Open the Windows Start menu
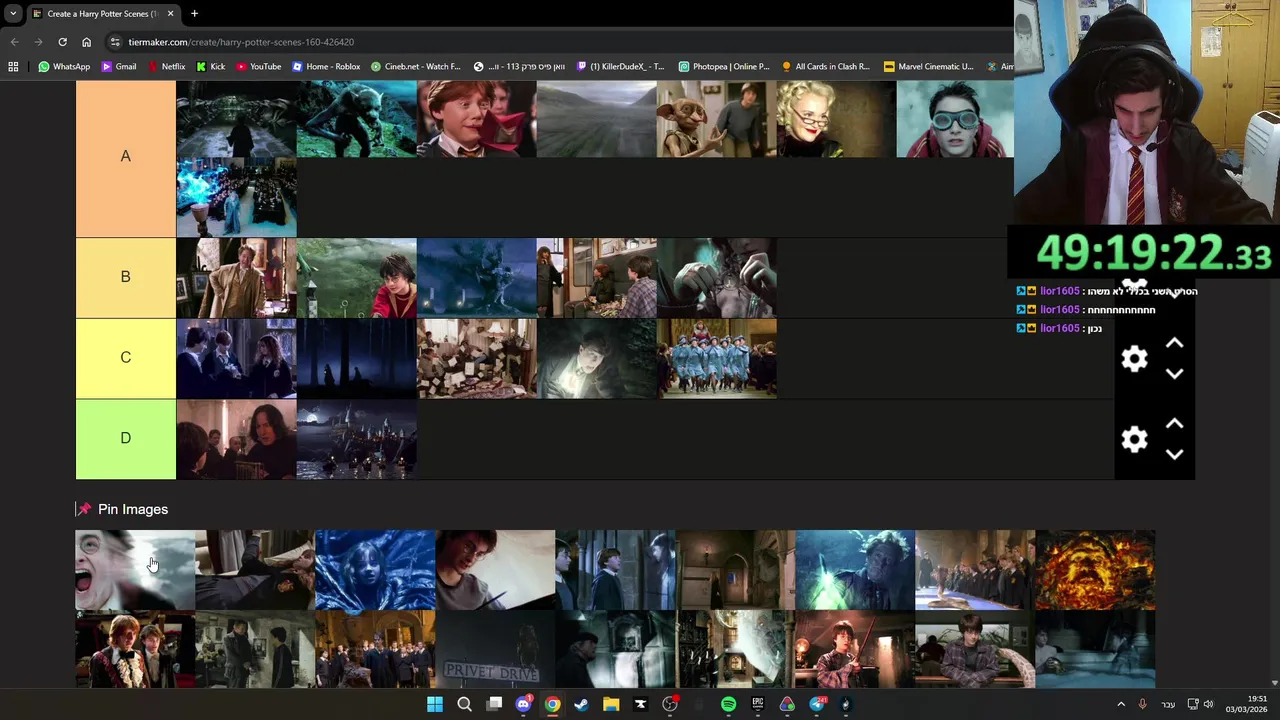The width and height of the screenshot is (1280, 720). coord(435,704)
